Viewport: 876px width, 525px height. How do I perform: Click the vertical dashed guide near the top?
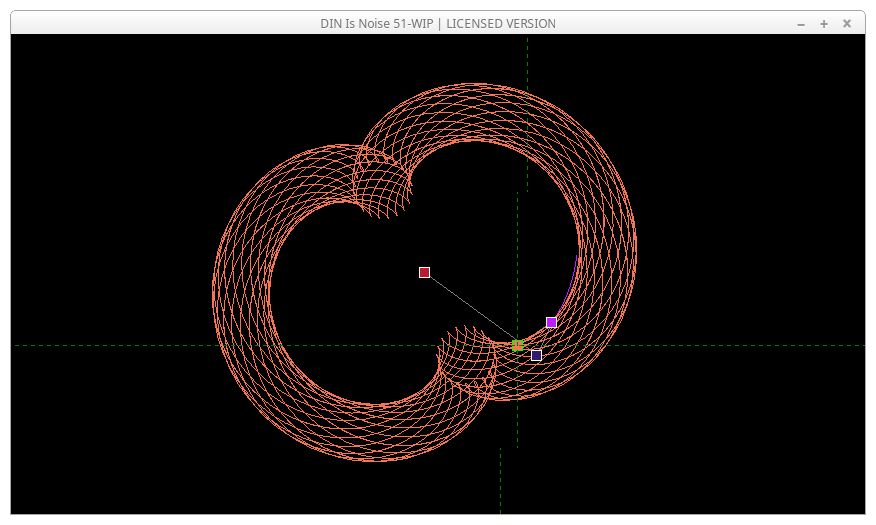point(527,60)
